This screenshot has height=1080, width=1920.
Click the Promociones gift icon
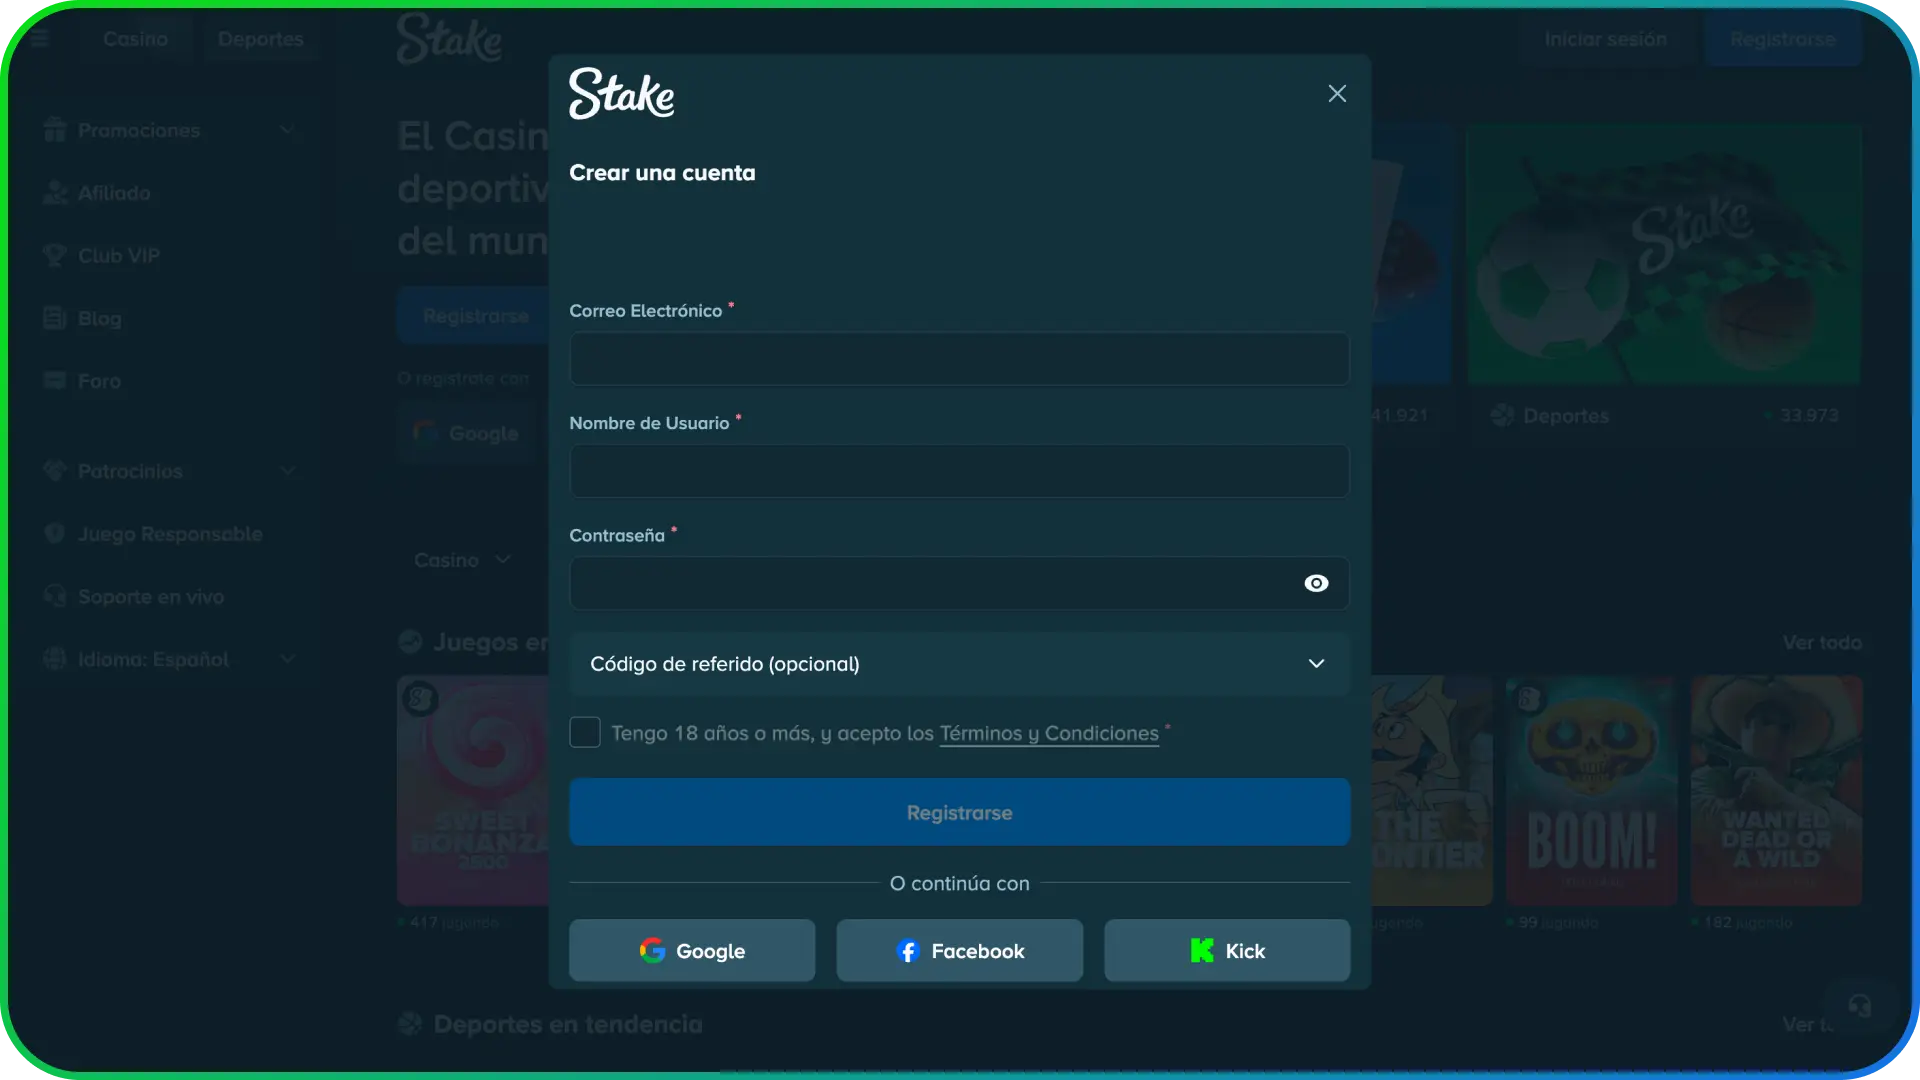55,130
